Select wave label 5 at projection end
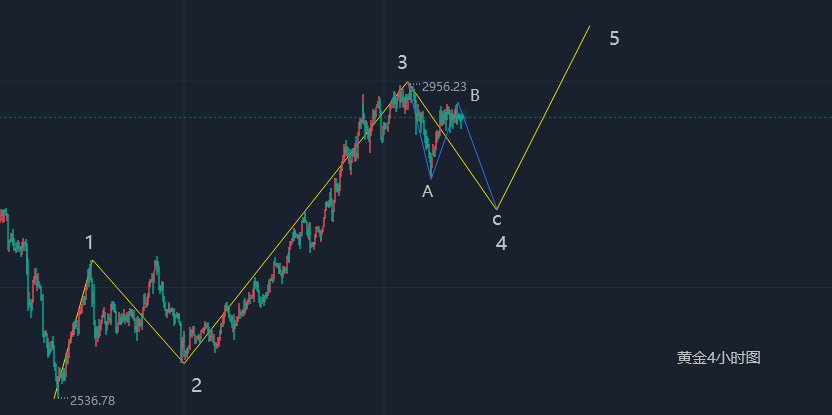This screenshot has height=415, width=832. 614,39
